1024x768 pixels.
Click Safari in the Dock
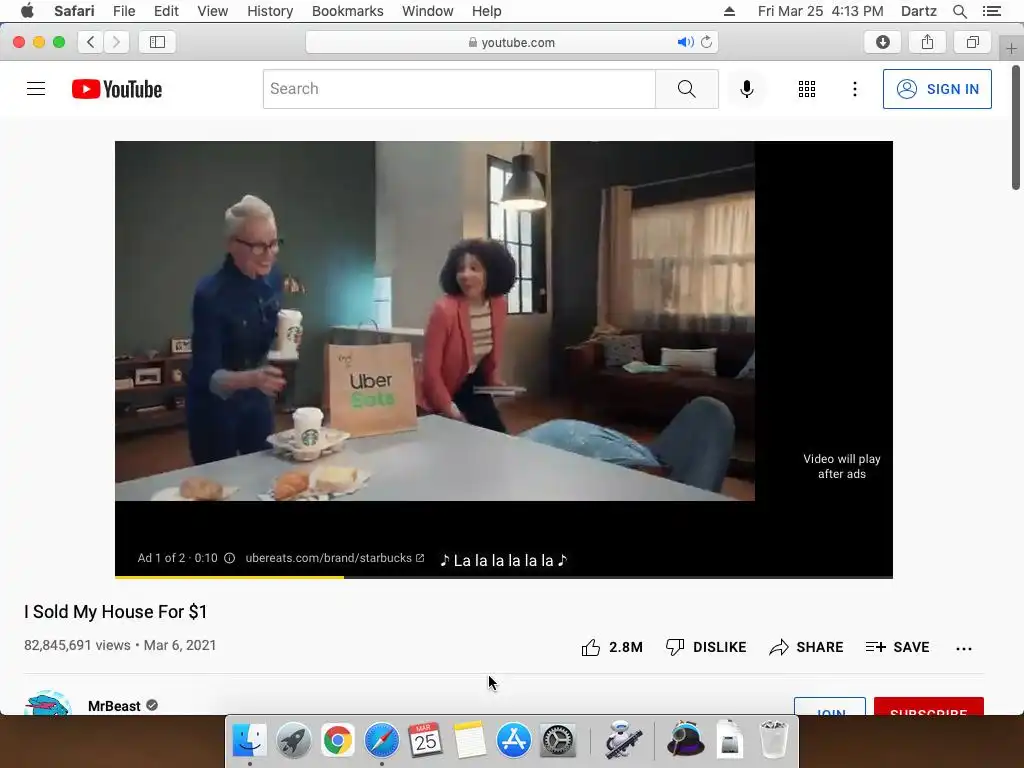[x=381, y=740]
